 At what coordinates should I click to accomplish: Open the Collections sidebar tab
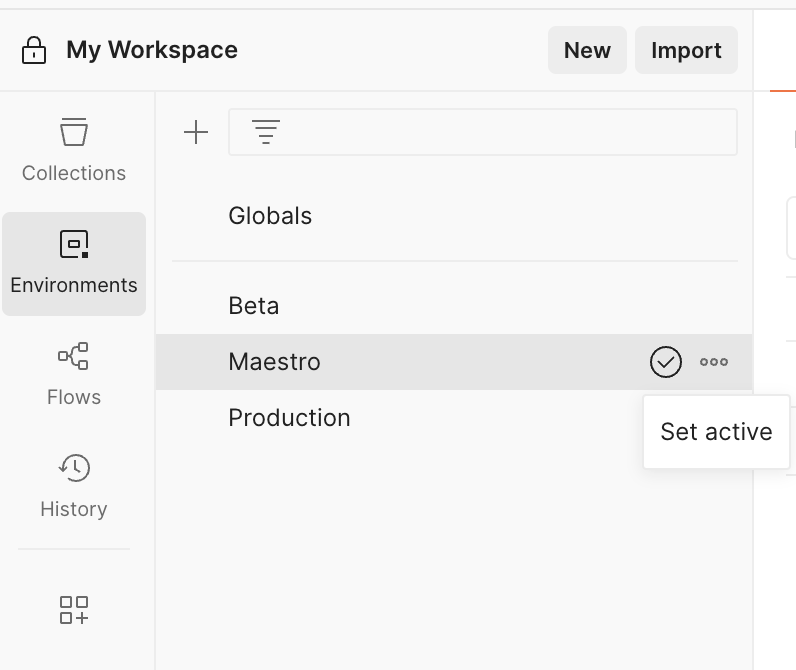(x=74, y=150)
